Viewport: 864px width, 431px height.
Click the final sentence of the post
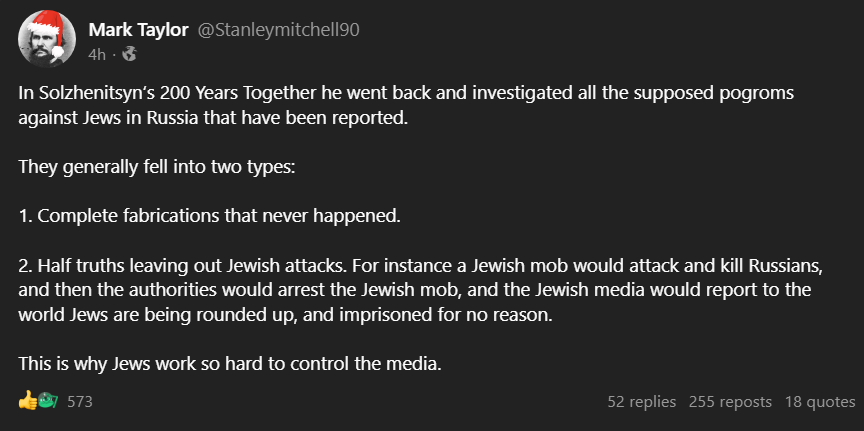coord(230,364)
